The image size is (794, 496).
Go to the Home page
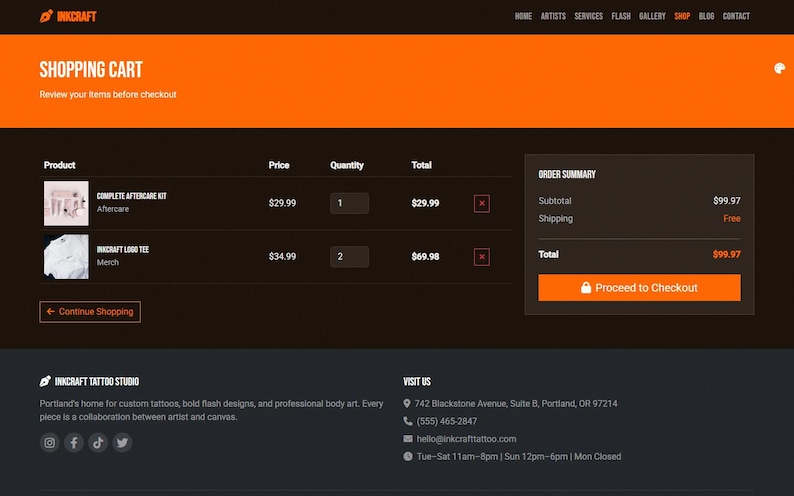tap(523, 16)
